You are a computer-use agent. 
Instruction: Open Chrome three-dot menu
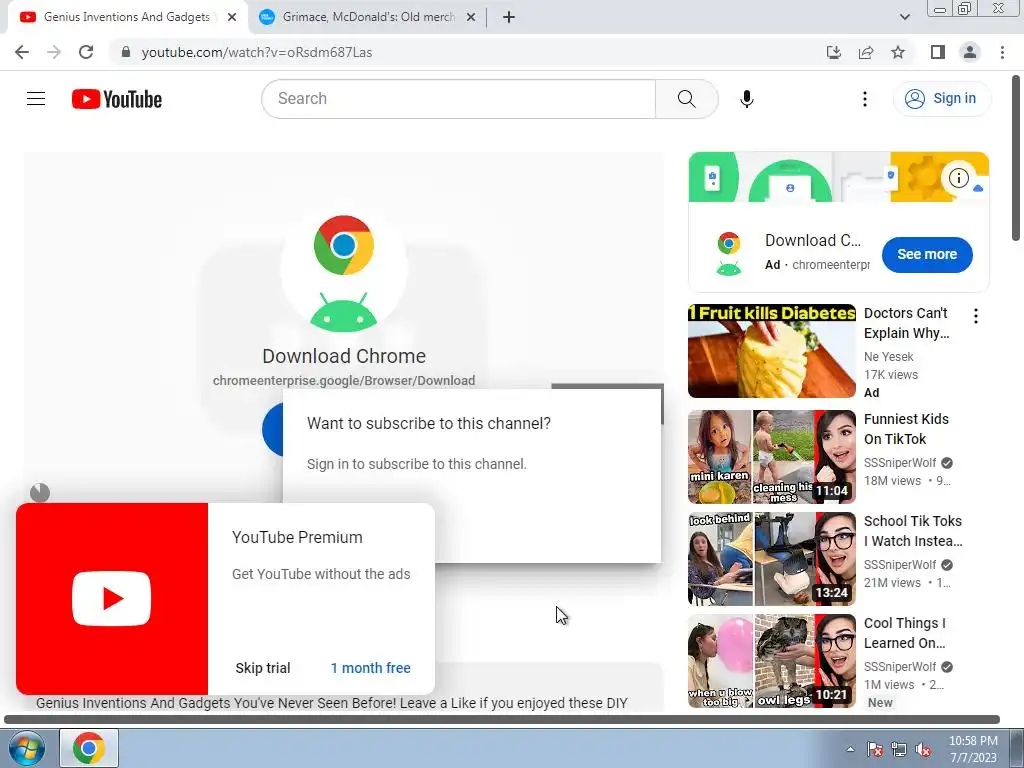coord(1002,52)
